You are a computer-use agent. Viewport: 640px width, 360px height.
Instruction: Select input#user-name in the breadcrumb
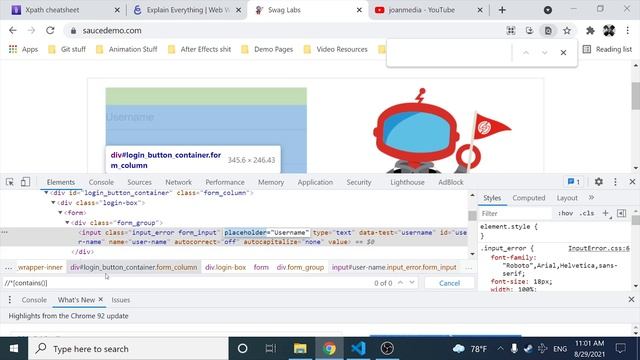click(394, 267)
